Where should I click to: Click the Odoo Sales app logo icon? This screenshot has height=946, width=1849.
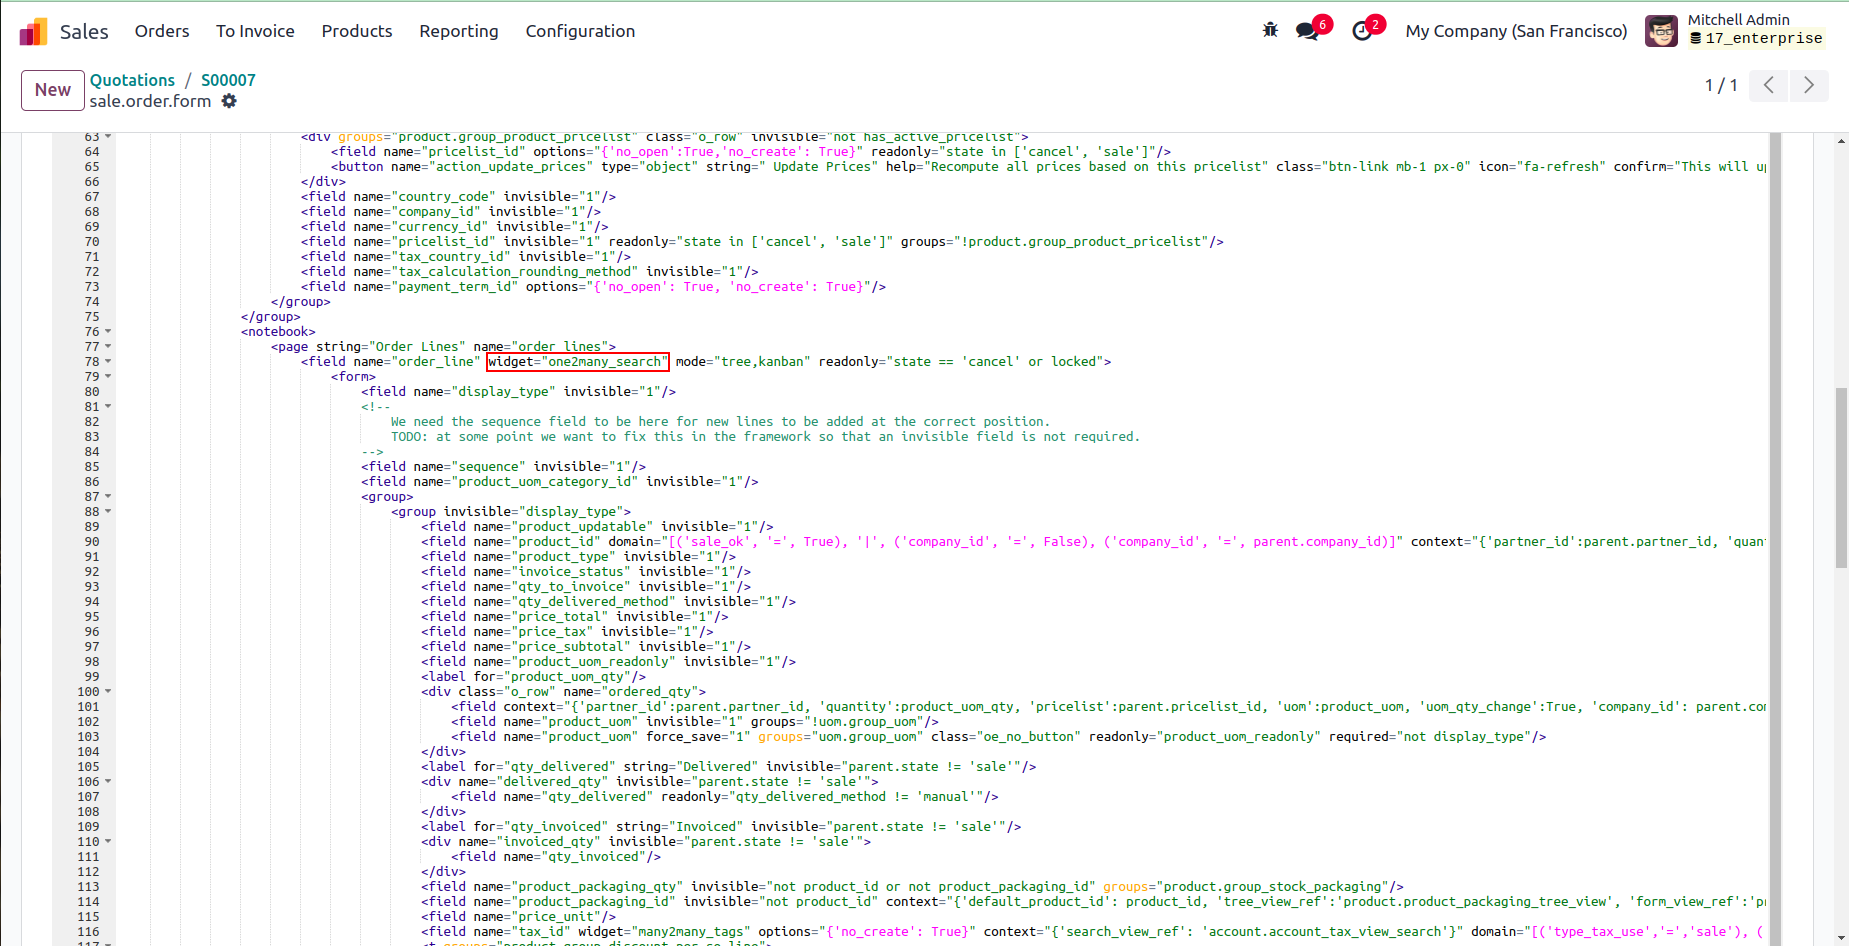pyautogui.click(x=33, y=32)
